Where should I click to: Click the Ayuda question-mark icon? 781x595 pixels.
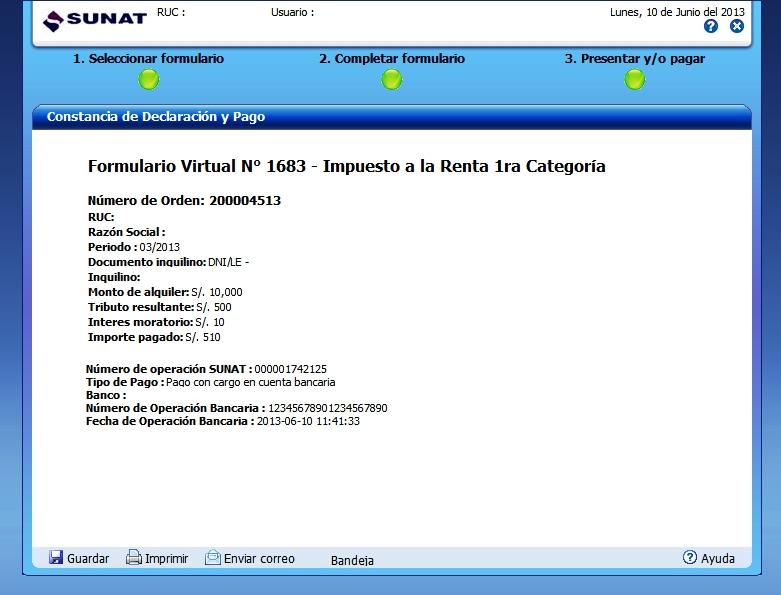click(x=689, y=557)
